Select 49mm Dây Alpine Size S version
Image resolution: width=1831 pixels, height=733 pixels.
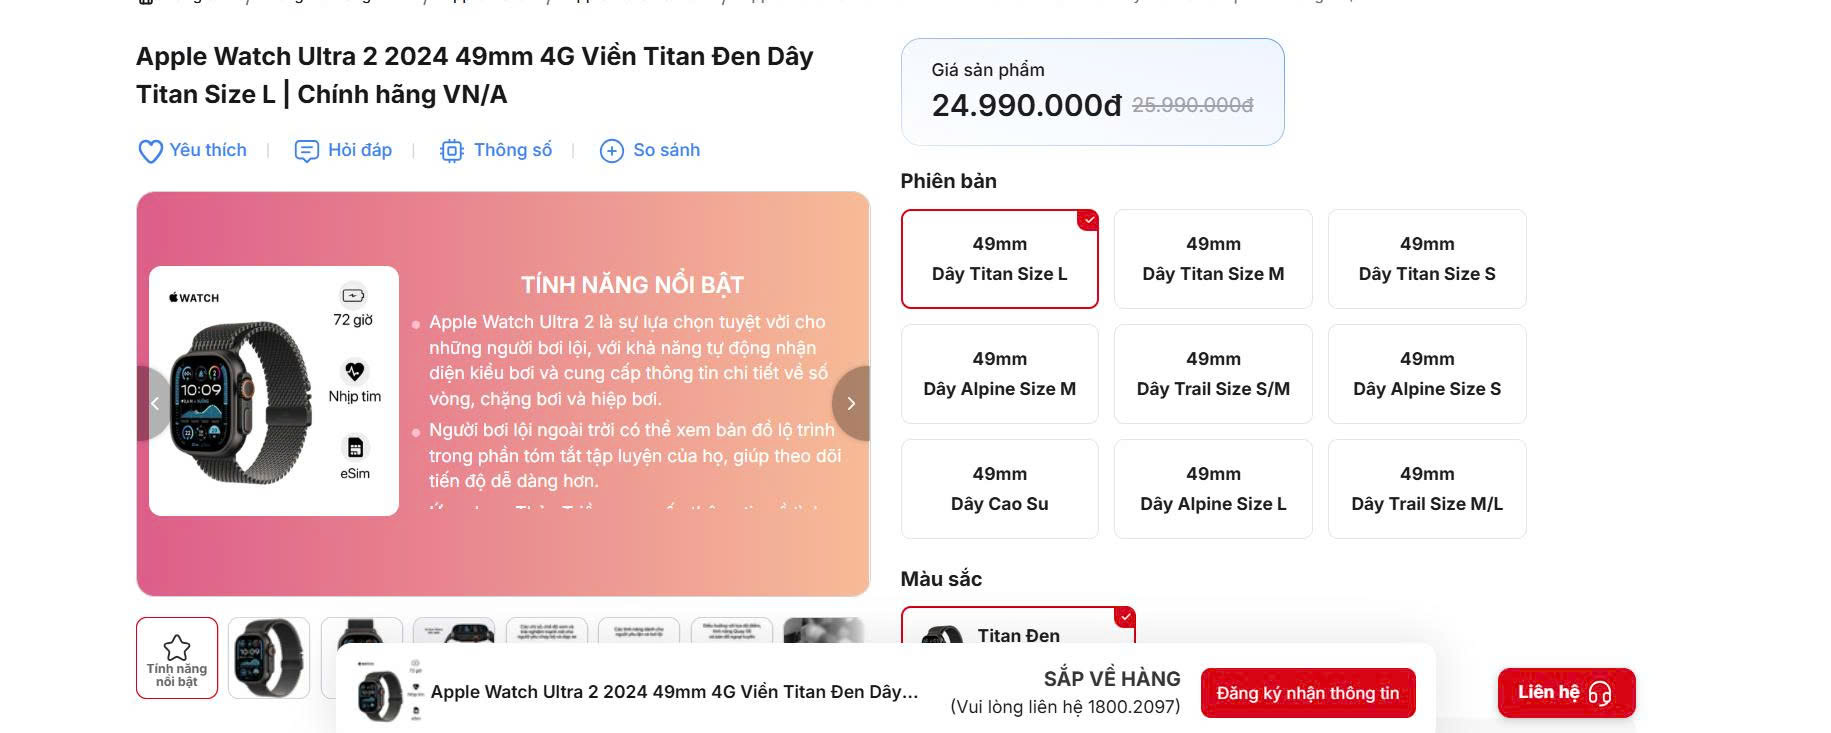click(x=1427, y=374)
